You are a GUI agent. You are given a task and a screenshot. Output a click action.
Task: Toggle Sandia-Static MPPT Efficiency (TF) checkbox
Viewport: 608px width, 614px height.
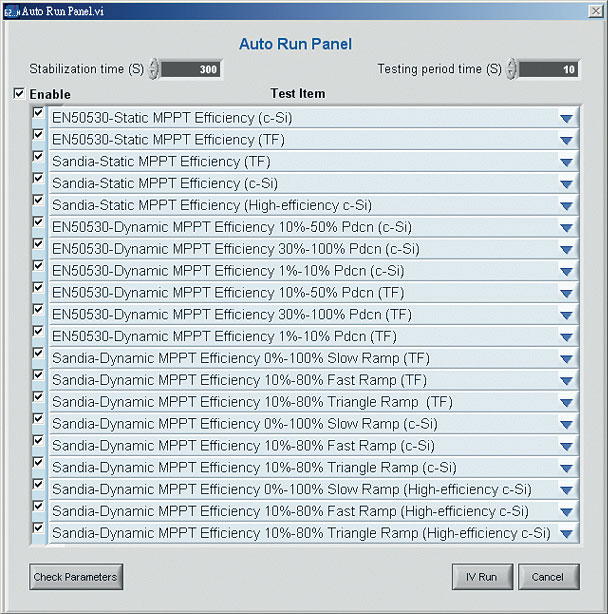[x=38, y=157]
